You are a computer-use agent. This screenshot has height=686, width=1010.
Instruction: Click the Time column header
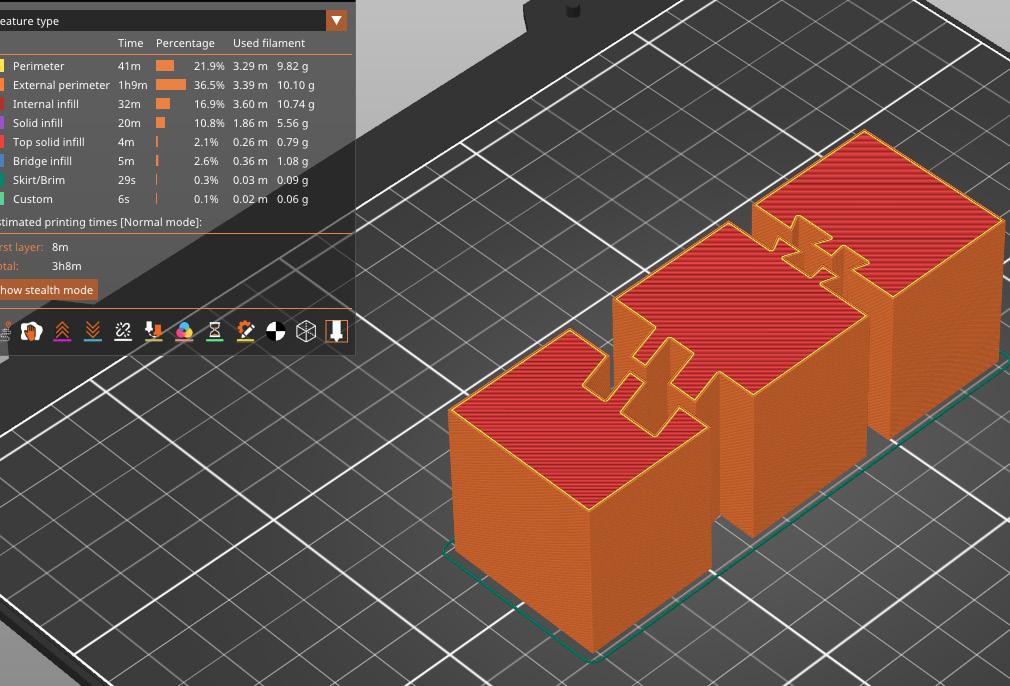pos(130,43)
